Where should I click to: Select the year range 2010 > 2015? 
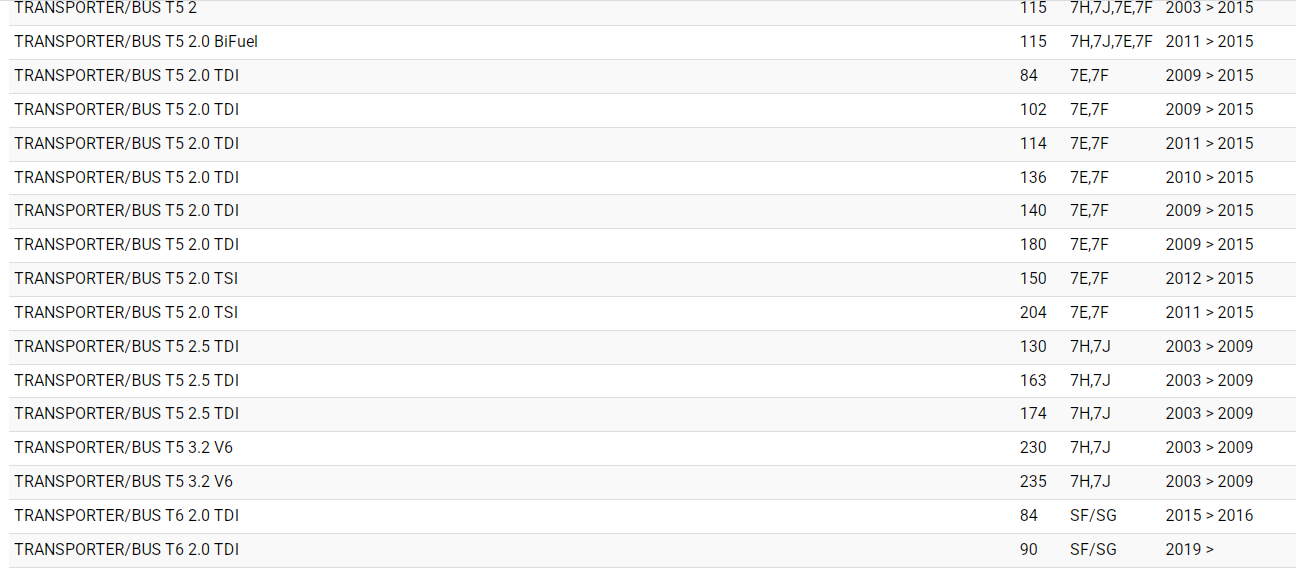point(1208,178)
